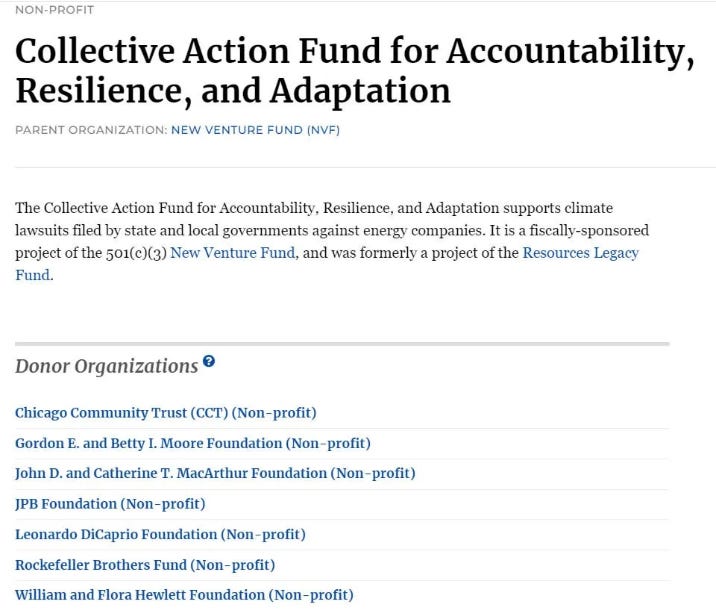Click the PARENT ORGANIZATION label text
716x613 pixels.
click(x=91, y=130)
